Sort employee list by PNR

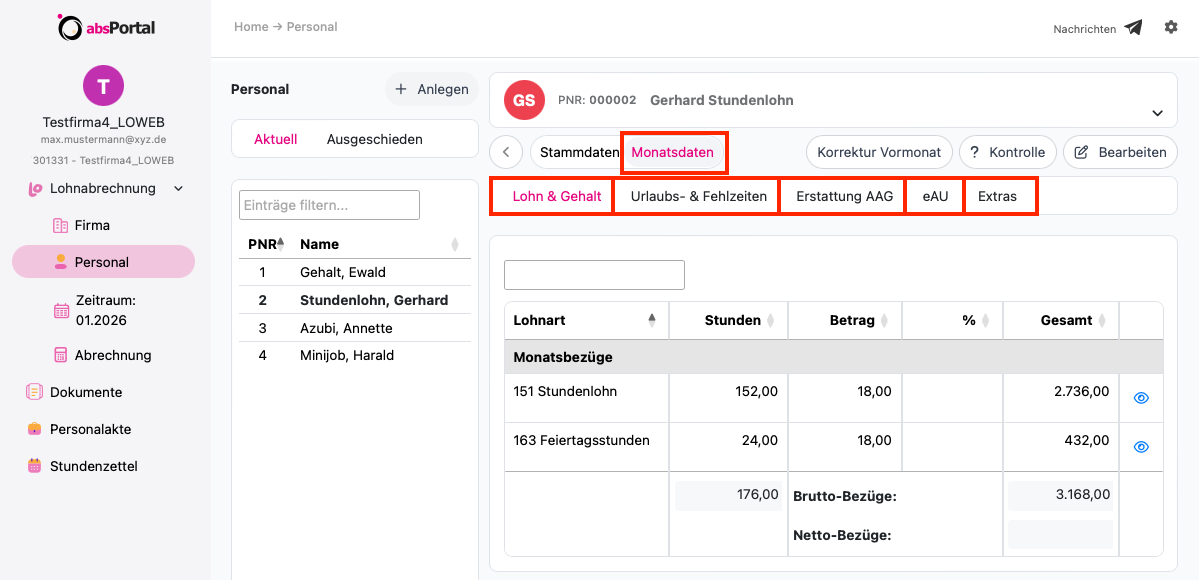[266, 244]
